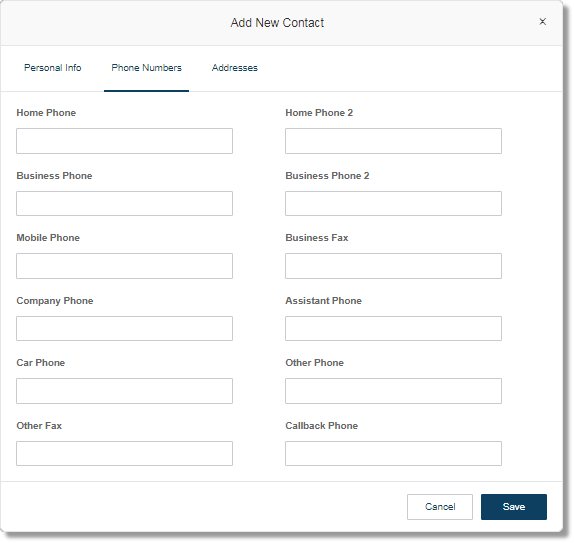Click the Other Fax input field
The width and height of the screenshot is (574, 543).
point(124,453)
